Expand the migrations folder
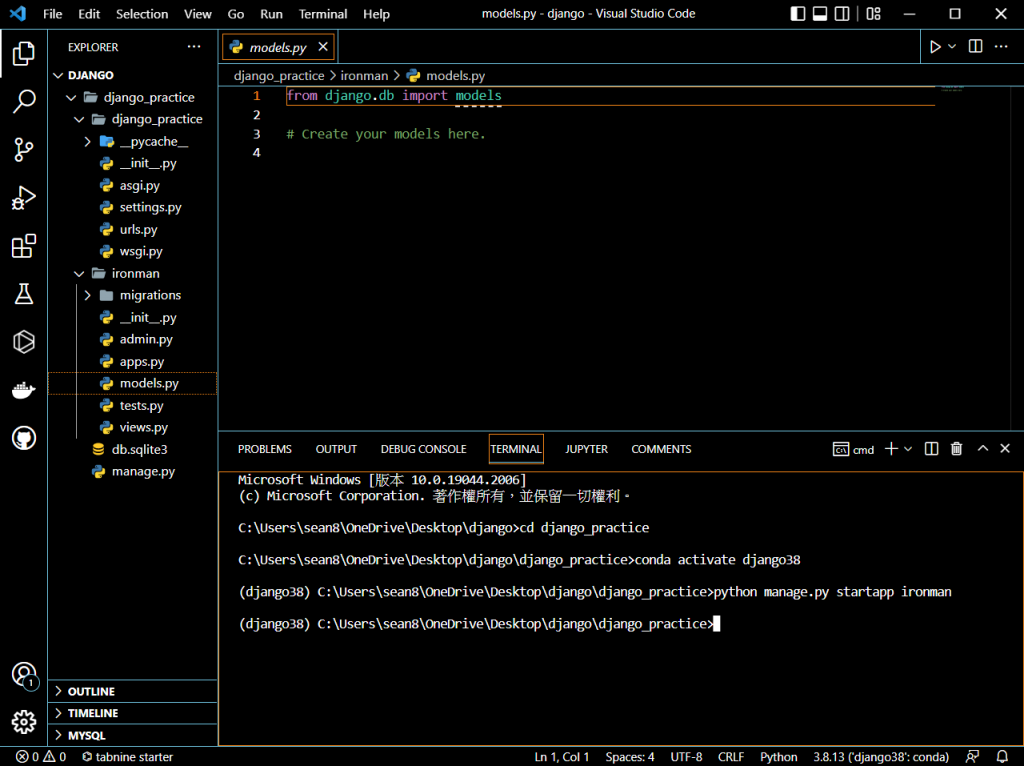Image resolution: width=1024 pixels, height=766 pixels. 88,295
